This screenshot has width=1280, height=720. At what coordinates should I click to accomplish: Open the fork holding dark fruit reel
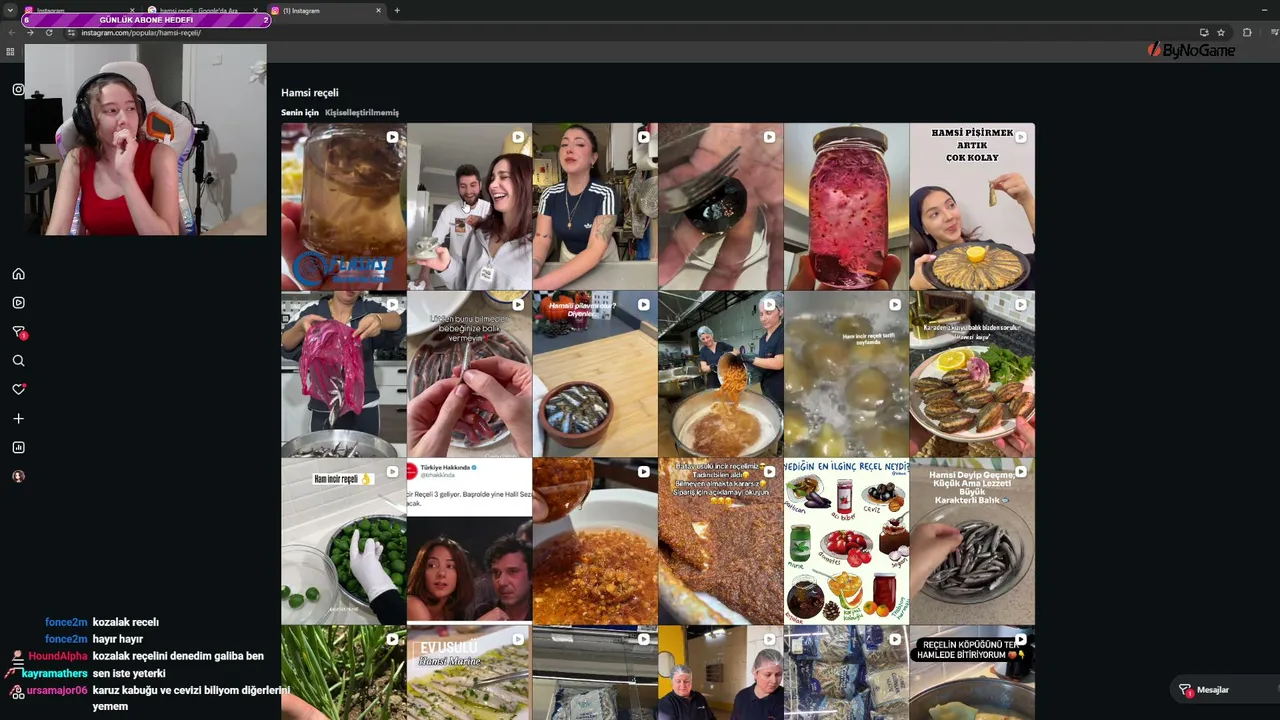(x=721, y=207)
